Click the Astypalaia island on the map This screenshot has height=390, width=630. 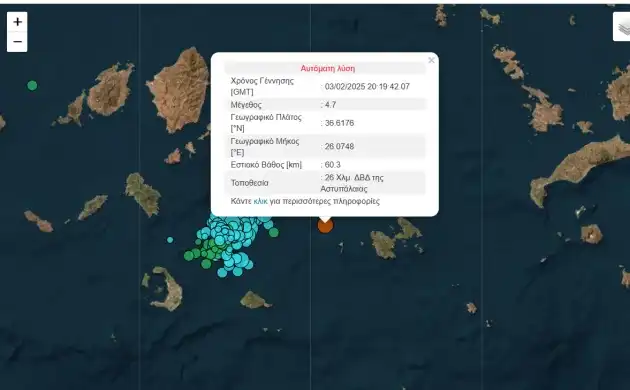[x=395, y=239]
